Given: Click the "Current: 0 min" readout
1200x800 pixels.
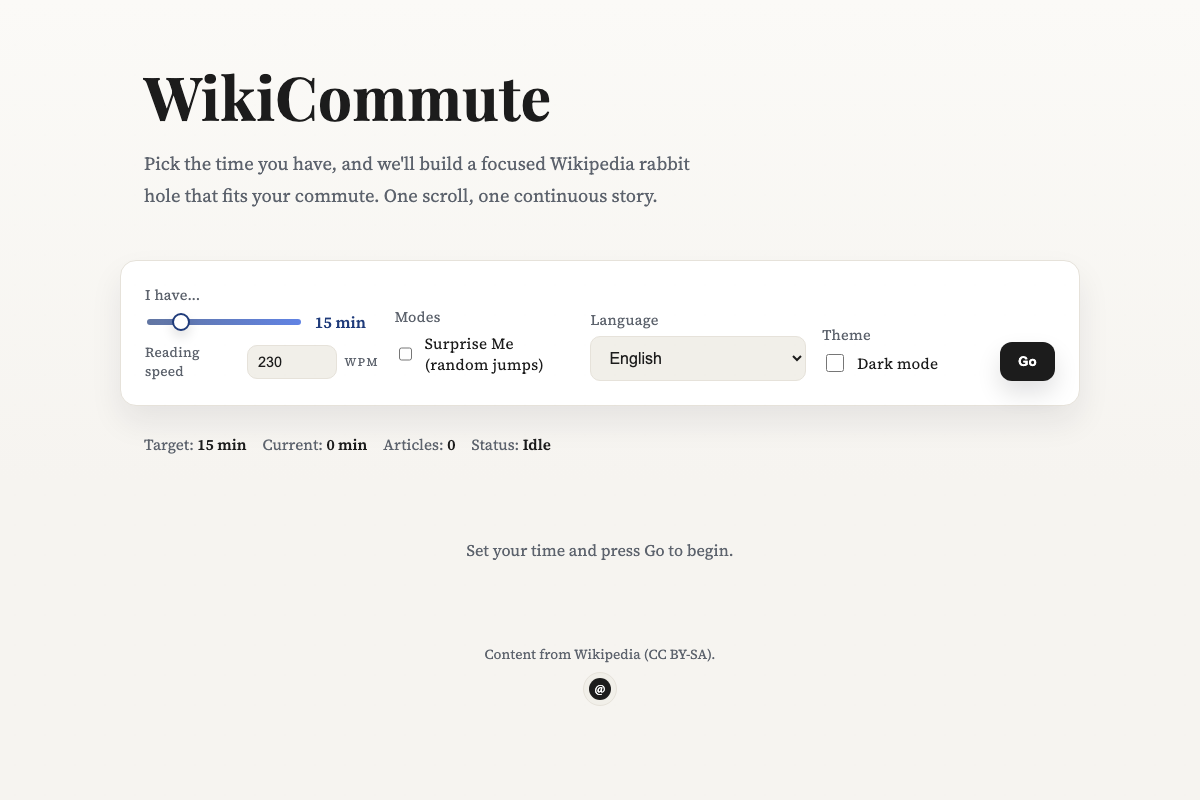Looking at the screenshot, I should pos(315,445).
